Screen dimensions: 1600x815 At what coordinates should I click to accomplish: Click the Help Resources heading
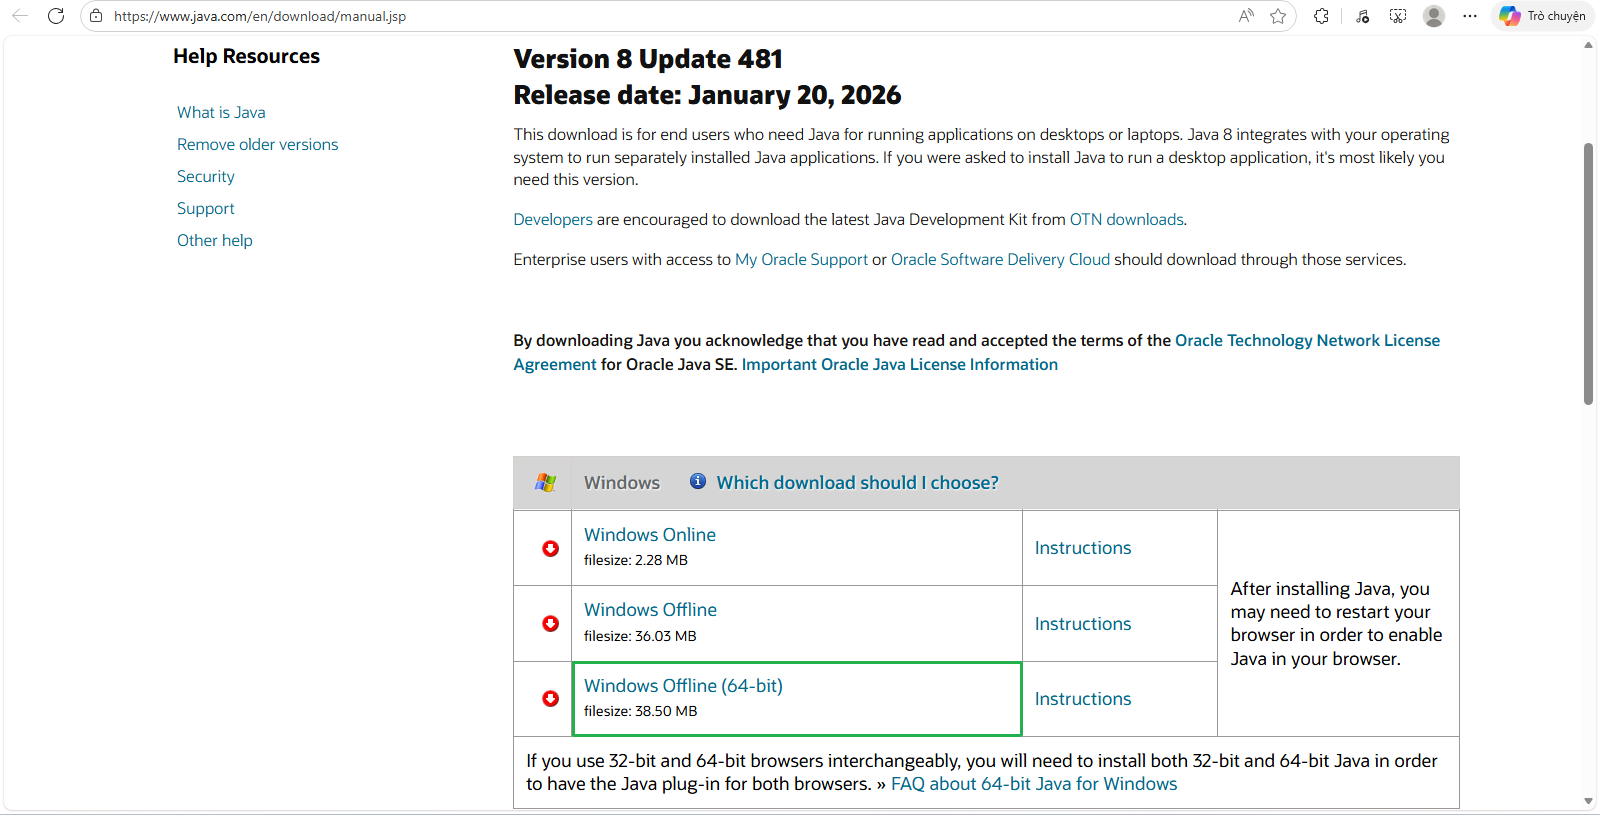[246, 56]
